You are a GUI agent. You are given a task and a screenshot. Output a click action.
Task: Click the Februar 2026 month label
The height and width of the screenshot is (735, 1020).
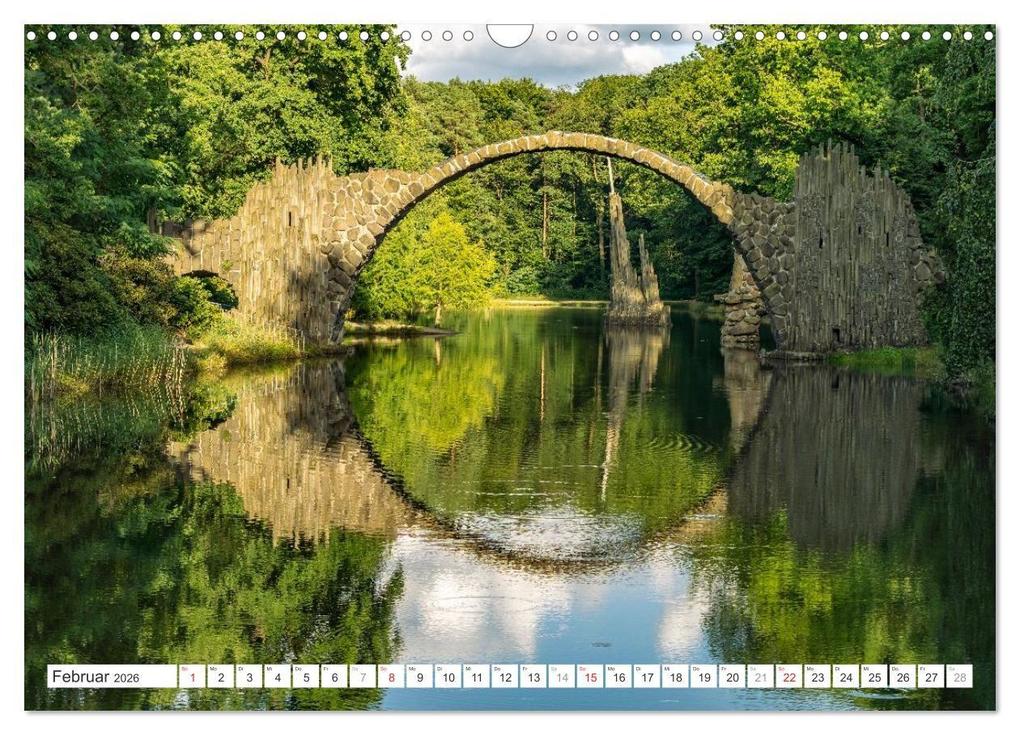pyautogui.click(x=96, y=676)
